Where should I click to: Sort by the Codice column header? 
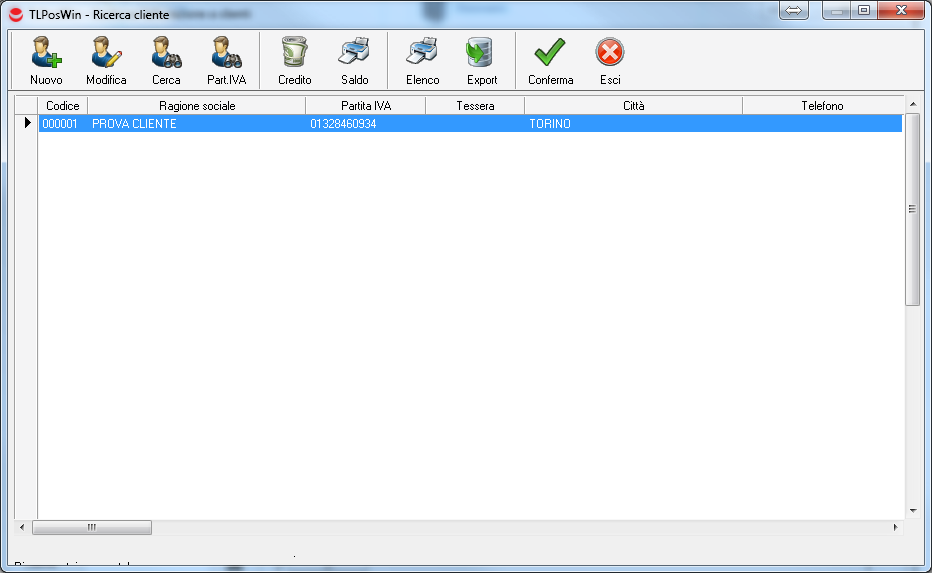tap(63, 106)
